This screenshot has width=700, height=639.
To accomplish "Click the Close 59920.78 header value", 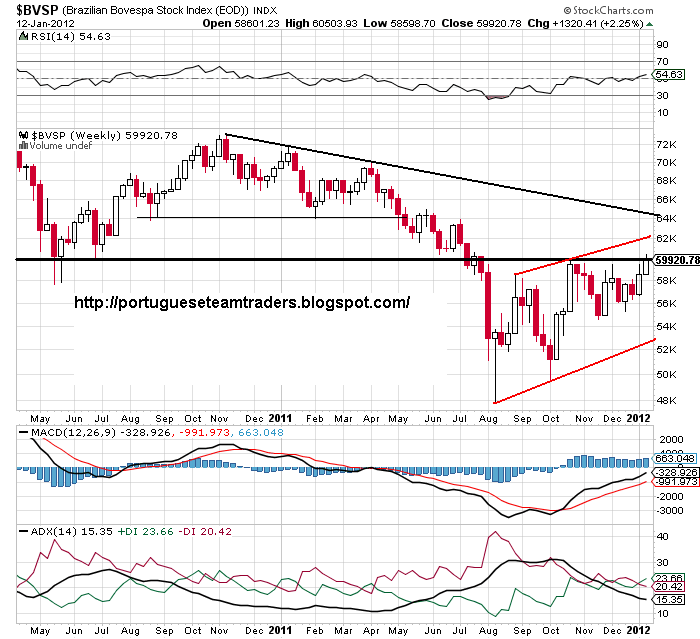I will tap(481, 23).
